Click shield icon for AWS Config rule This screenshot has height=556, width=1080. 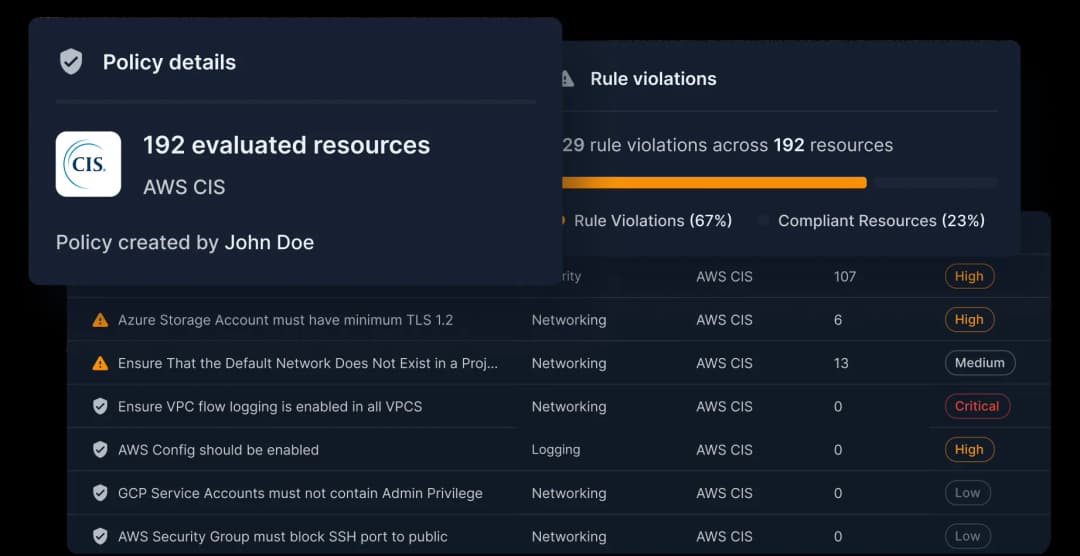[100, 450]
